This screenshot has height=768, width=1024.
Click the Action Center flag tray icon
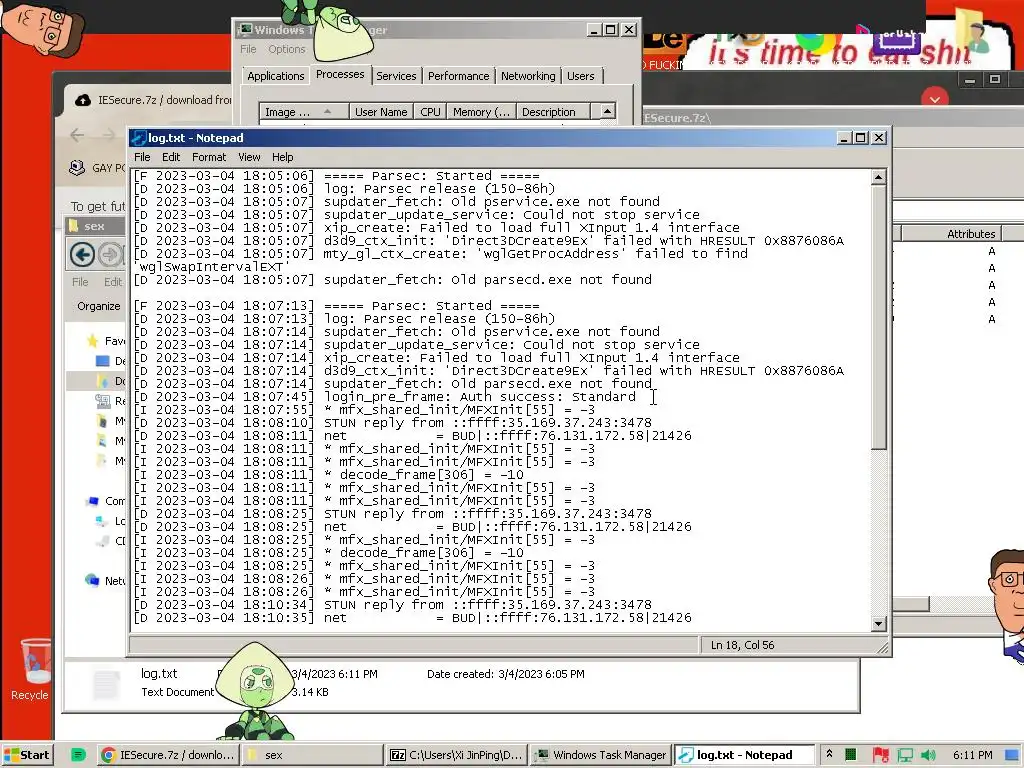click(x=880, y=755)
